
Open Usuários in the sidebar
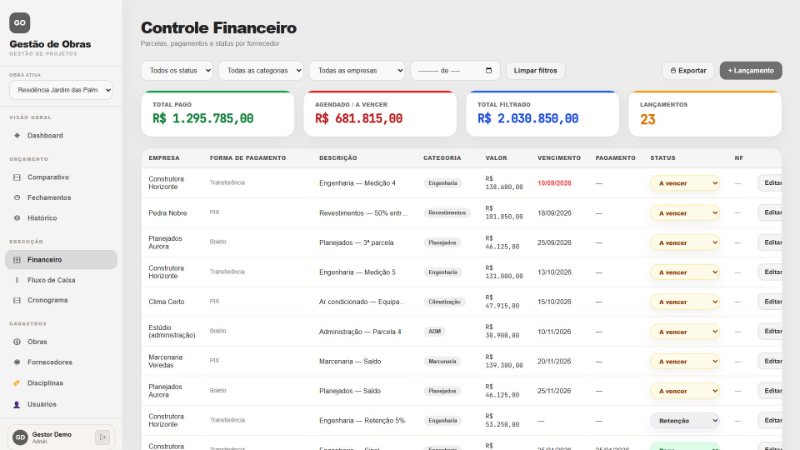(61, 404)
